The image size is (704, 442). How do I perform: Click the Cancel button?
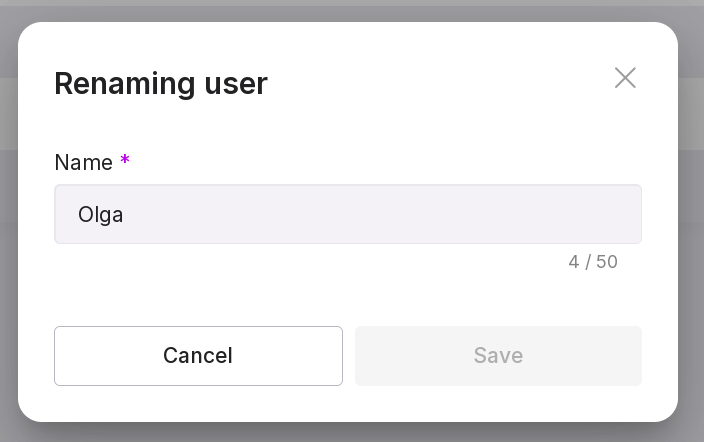point(198,356)
